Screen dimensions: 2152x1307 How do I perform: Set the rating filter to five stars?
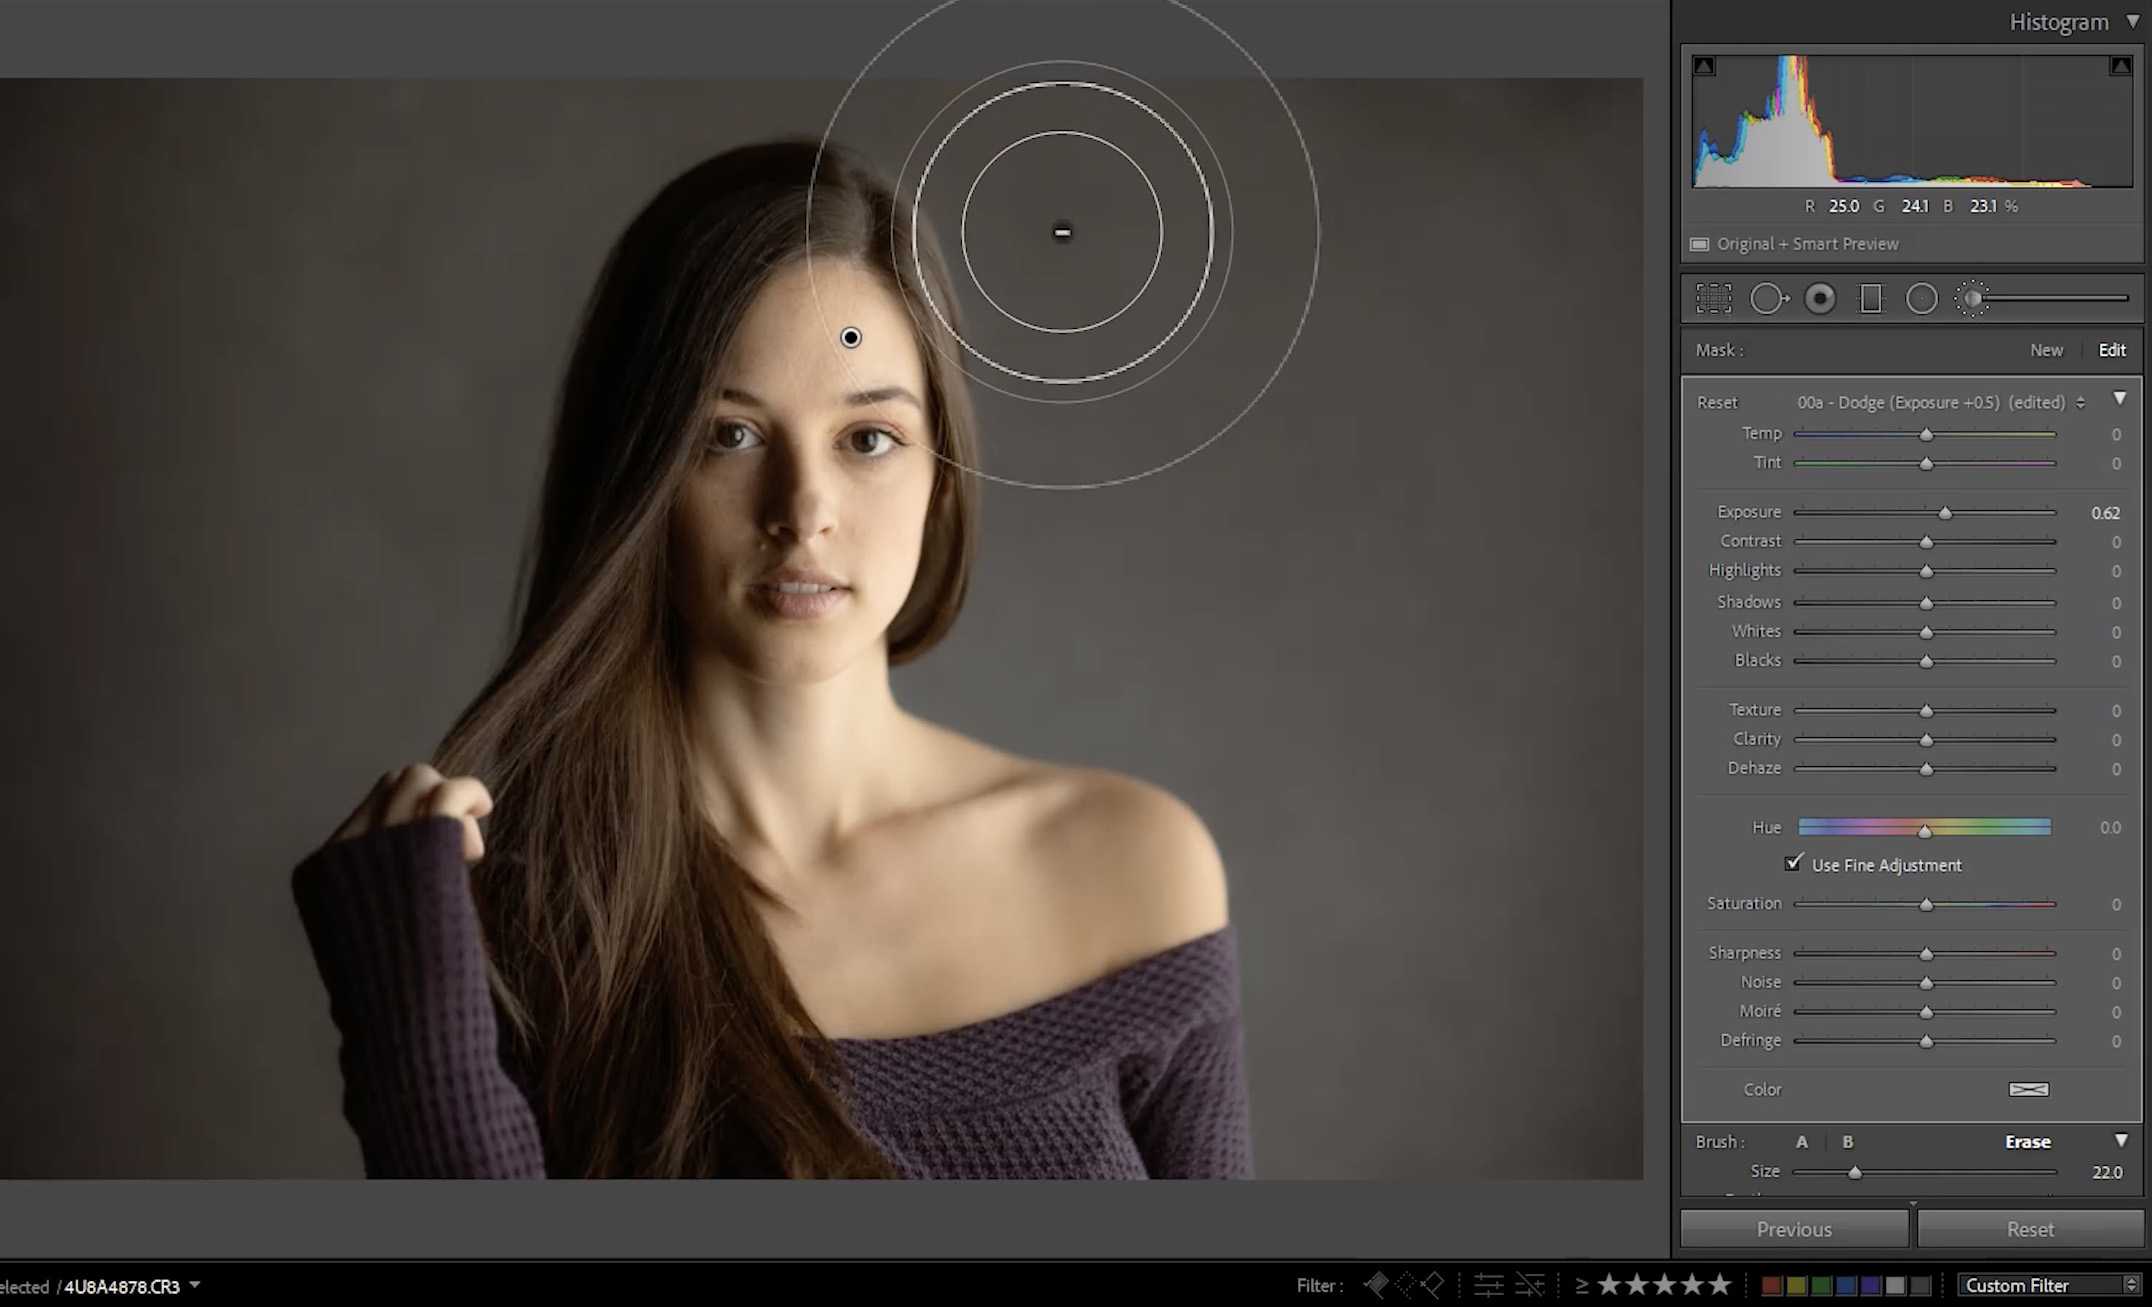point(1719,1288)
